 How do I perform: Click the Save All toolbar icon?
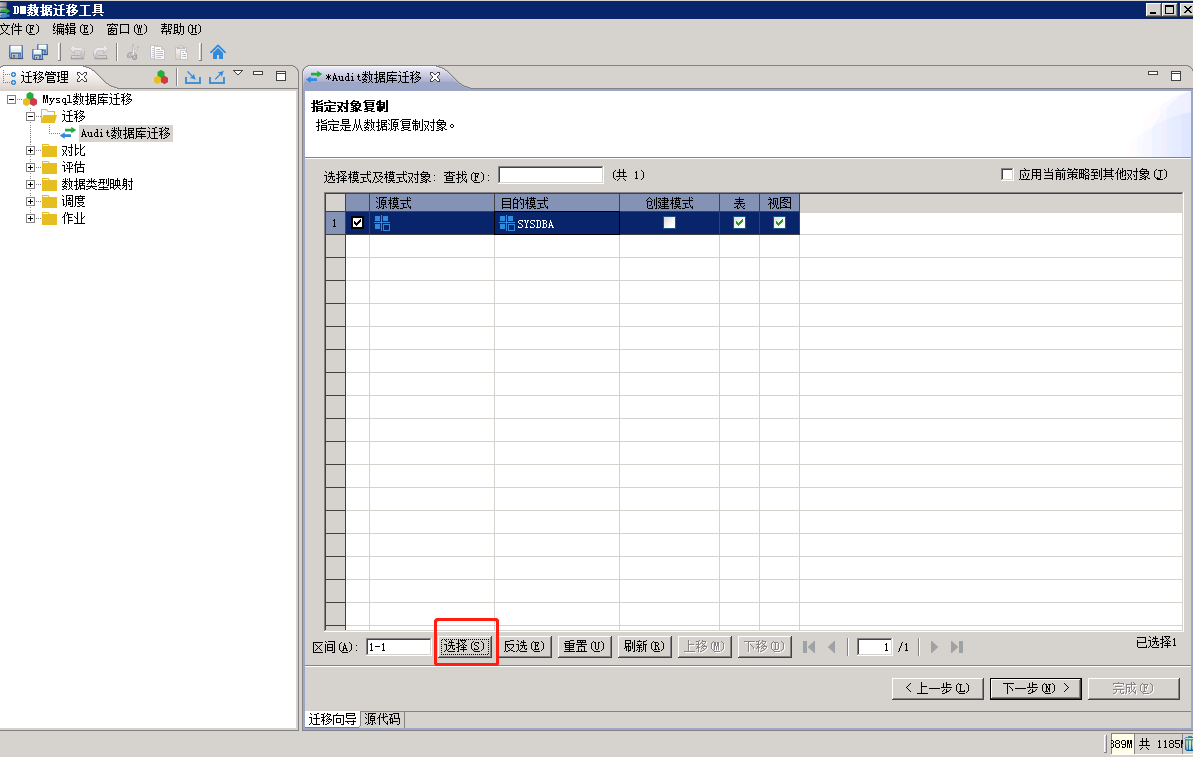pos(40,52)
